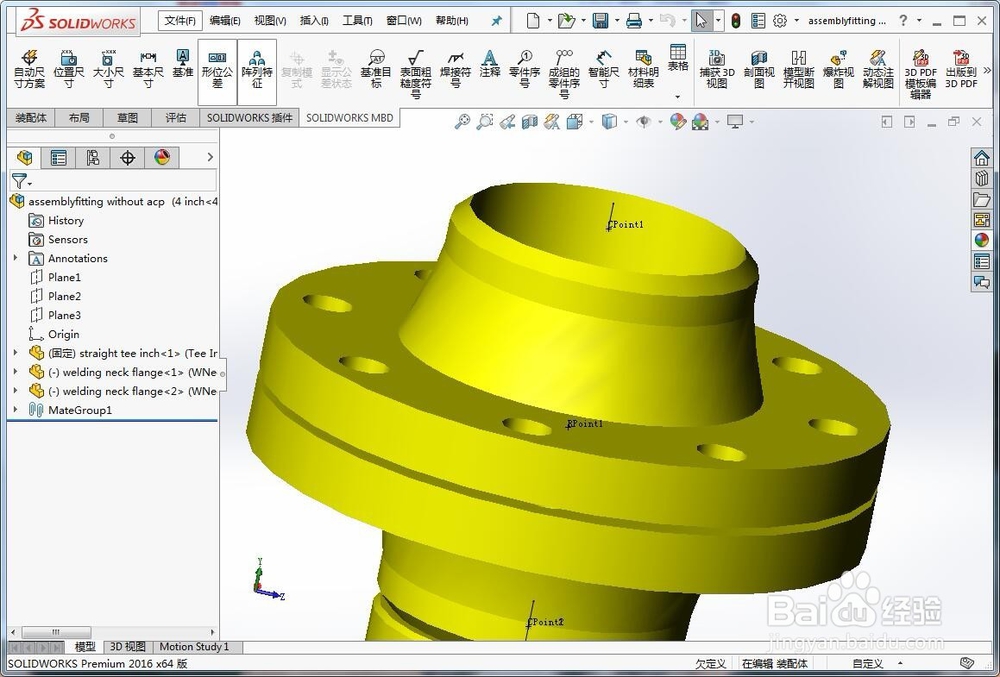Select PropertyManager tab icon
Image resolution: width=1000 pixels, height=677 pixels.
59,157
